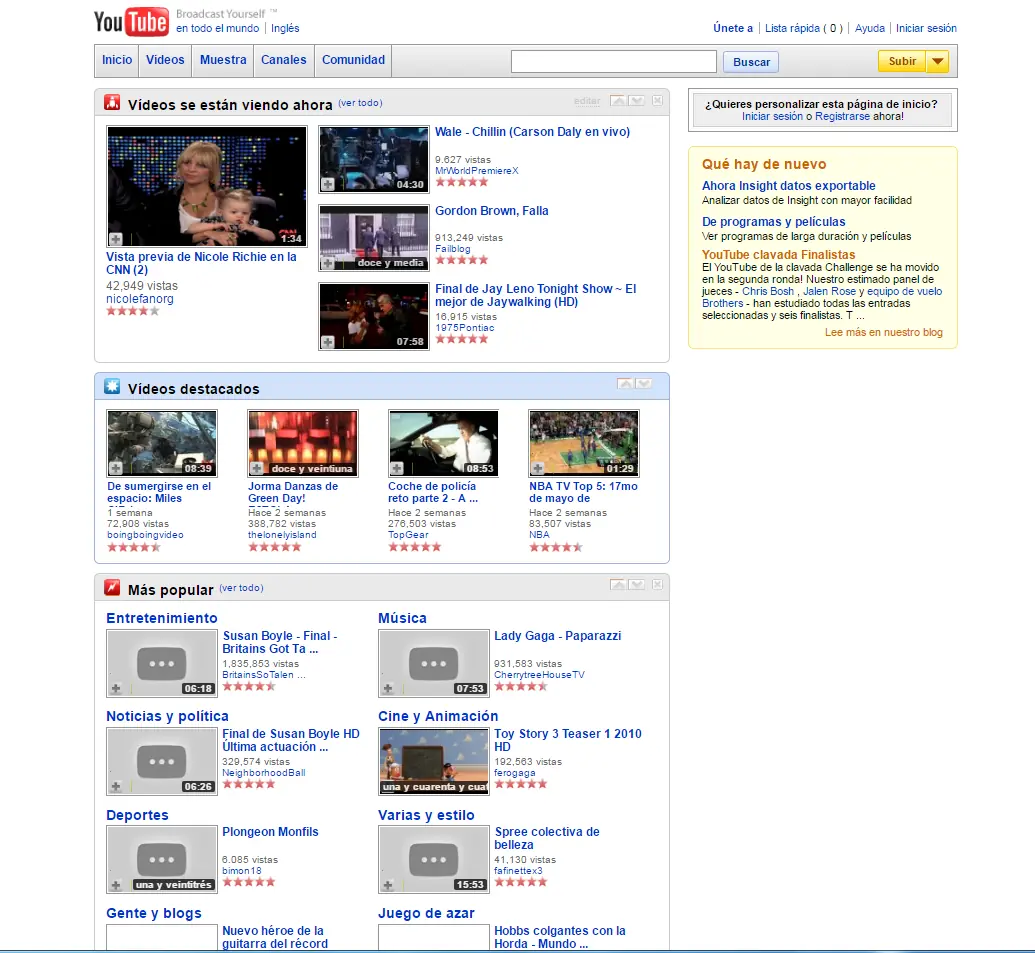Open the Ayuda link
The image size is (1035, 953).
[x=870, y=28]
